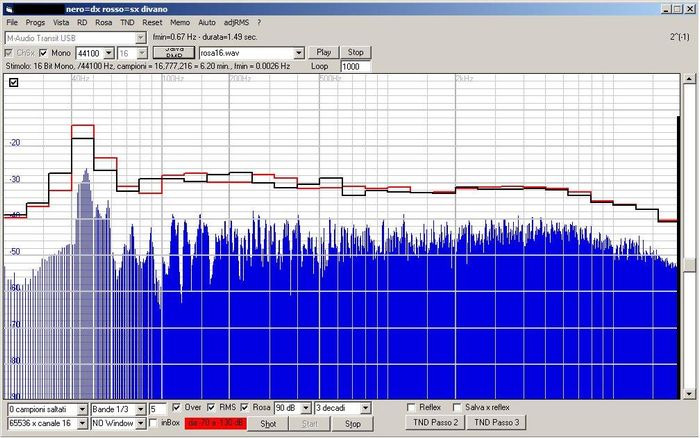Click the scroll up arrow of the graph scrollbar
This screenshot has height=438, width=700.
tap(689, 79)
